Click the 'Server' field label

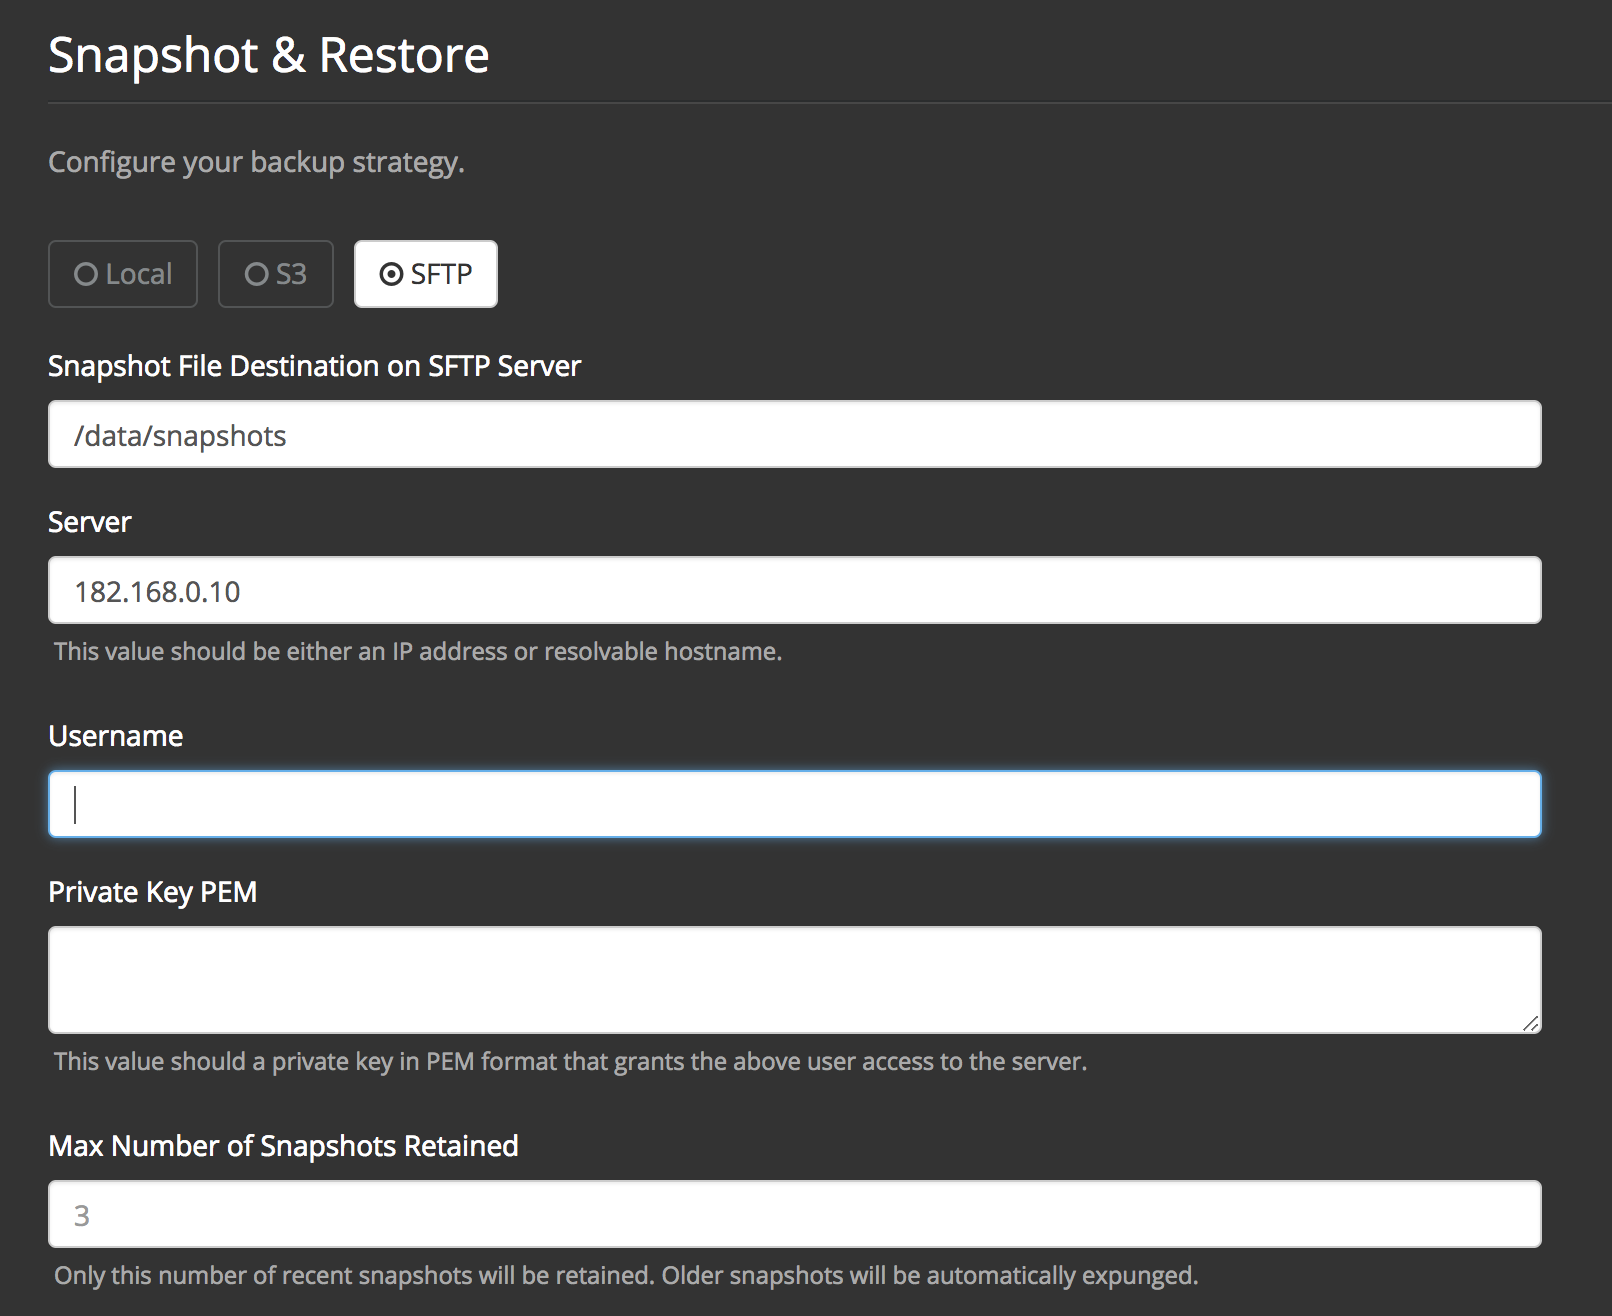[x=90, y=522]
